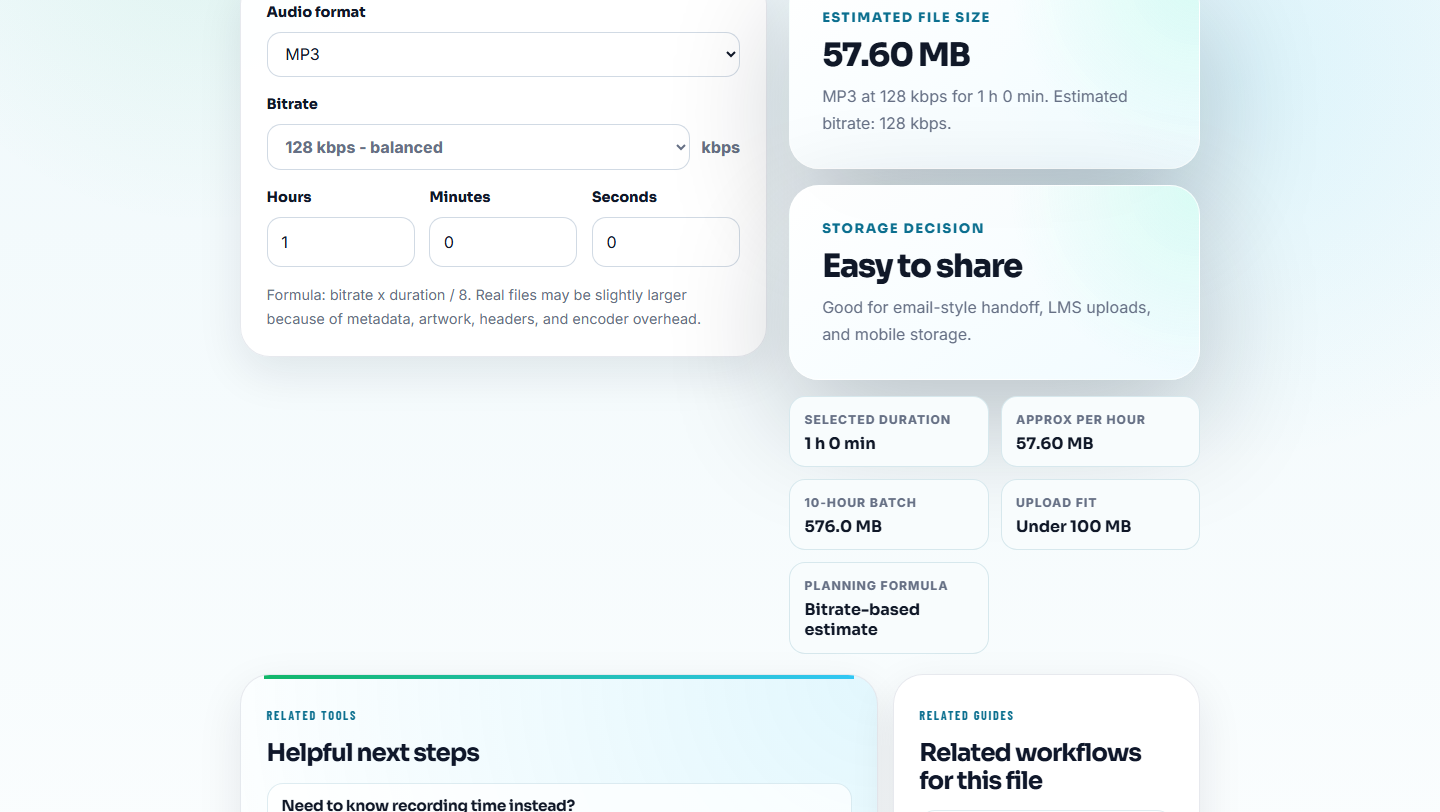Viewport: 1440px width, 812px height.
Task: Open the Audio format dropdown showing MP3
Action: pos(503,54)
